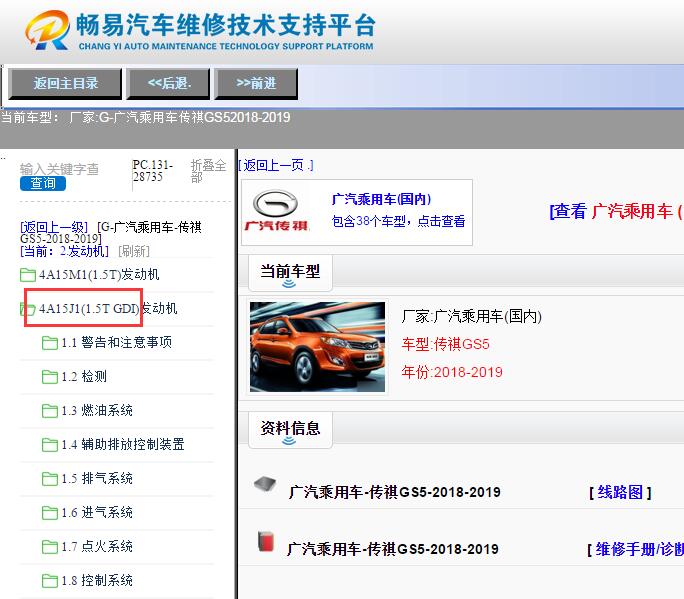684x599 pixels.
Task: Select the 1.7 点火系统 entry
Action: (x=97, y=547)
